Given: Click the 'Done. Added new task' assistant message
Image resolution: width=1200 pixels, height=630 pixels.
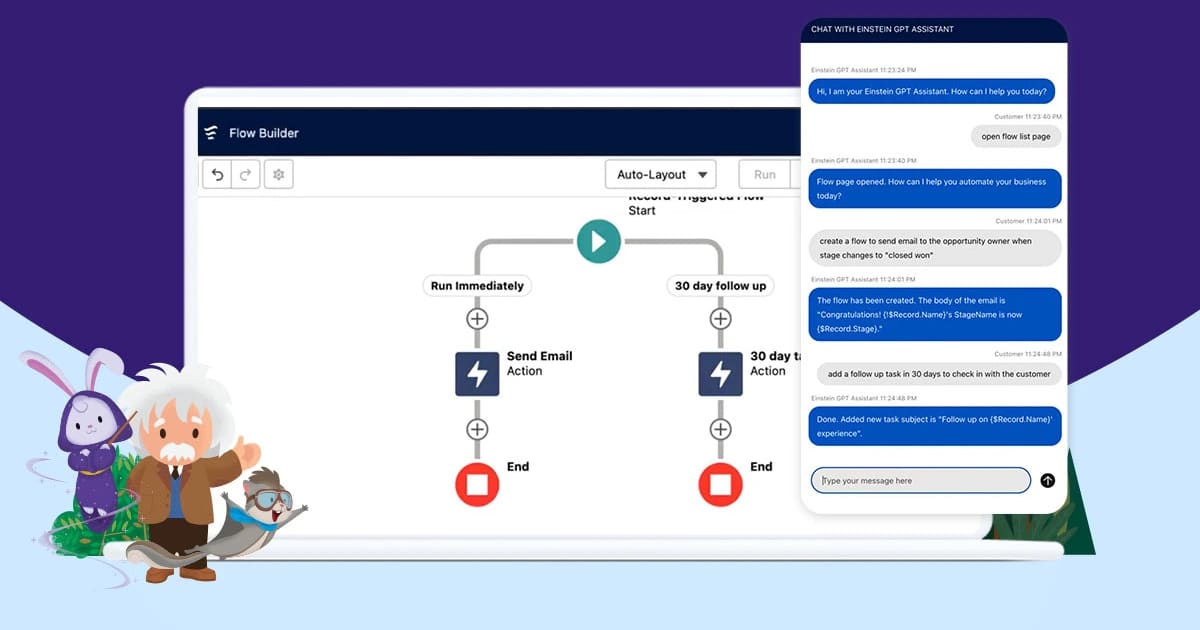Looking at the screenshot, I should point(935,427).
